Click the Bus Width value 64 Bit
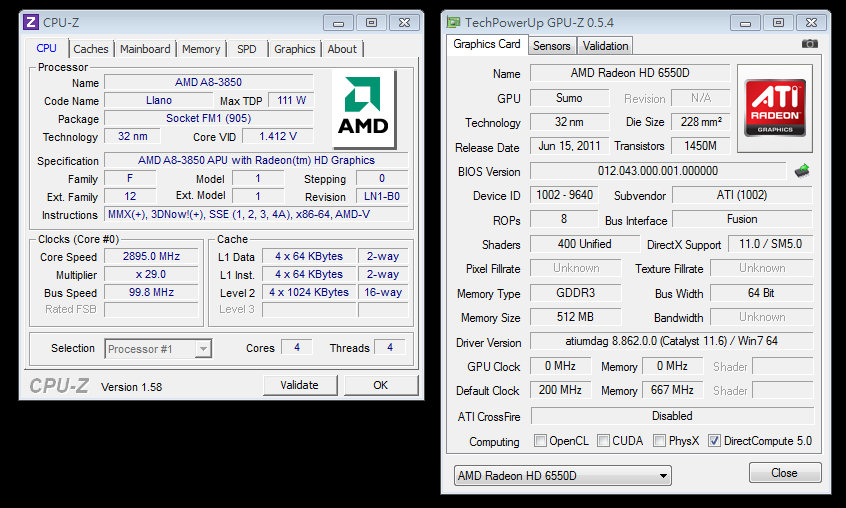Image resolution: width=846 pixels, height=508 pixels. pos(761,293)
